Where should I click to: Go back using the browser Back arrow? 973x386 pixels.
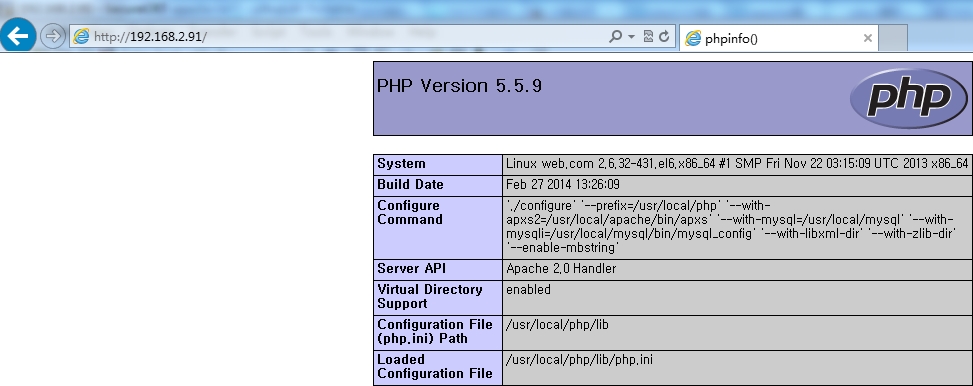[17, 35]
